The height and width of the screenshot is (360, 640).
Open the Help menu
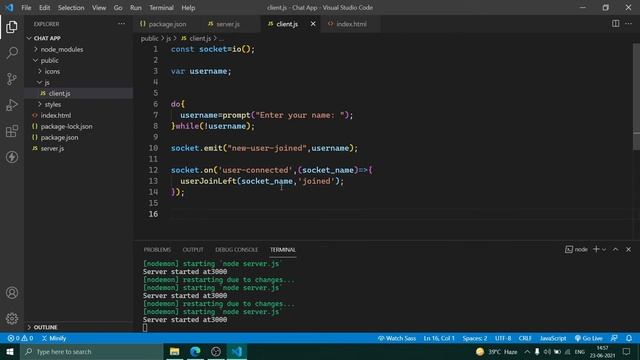tap(188, 7)
